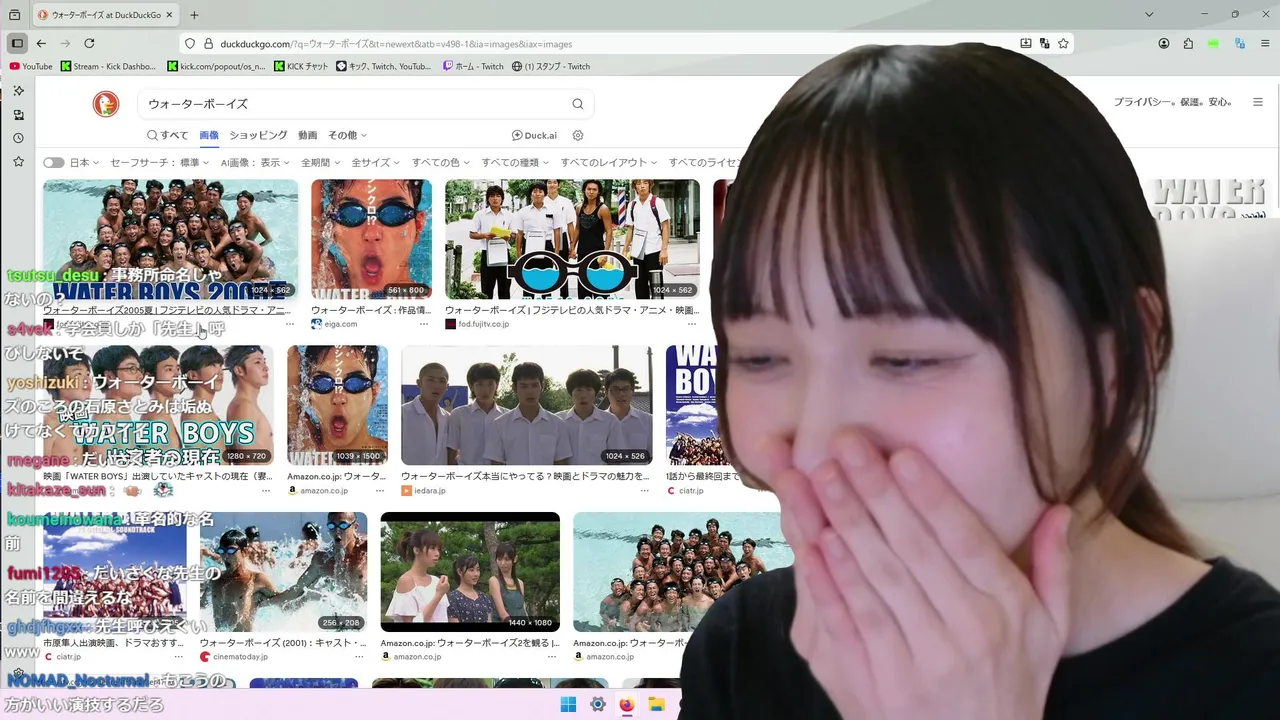1280x720 pixels.
Task: Toggle the 日本 region switch
Action: (53, 162)
